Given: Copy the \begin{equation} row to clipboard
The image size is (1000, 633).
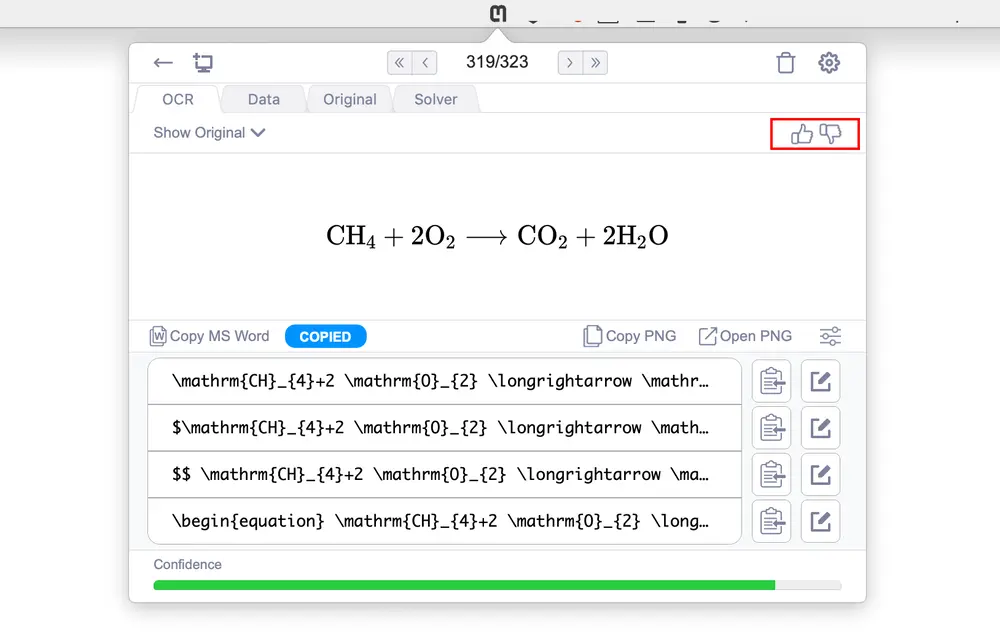Looking at the screenshot, I should [x=772, y=521].
